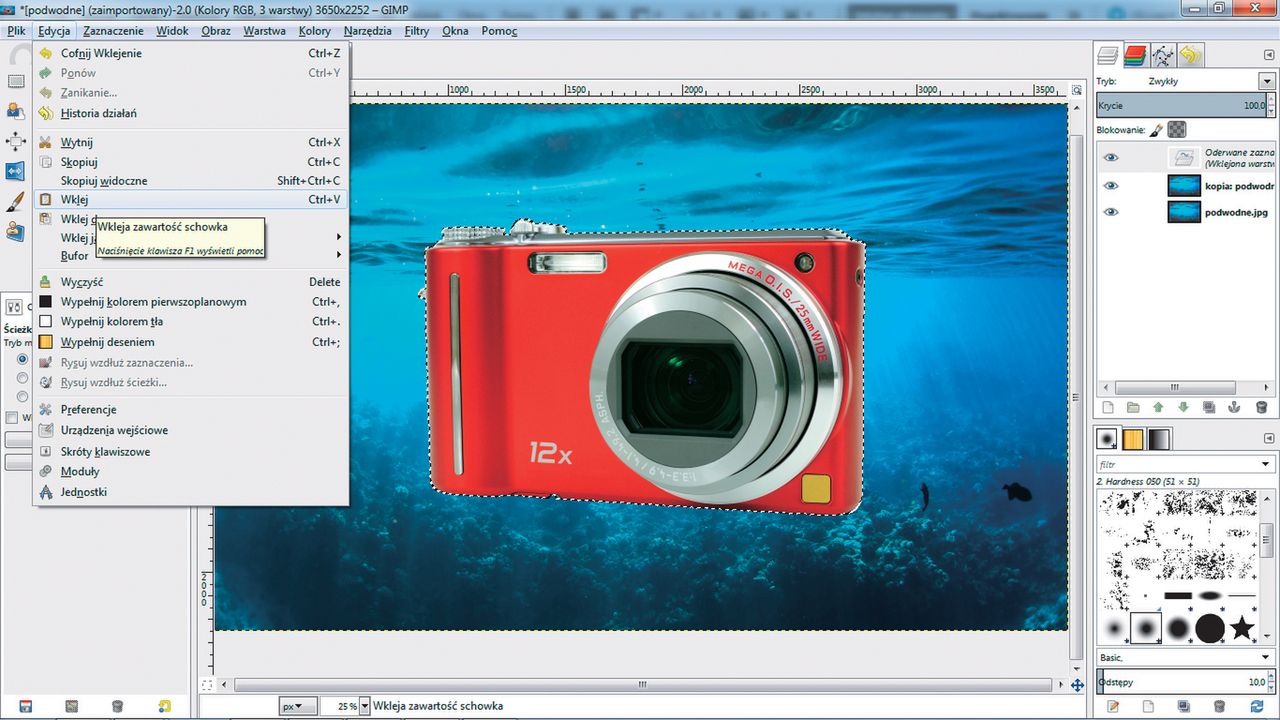Image resolution: width=1280 pixels, height=720 pixels.
Task: Click the lock pixels brush icon
Action: point(1156,130)
